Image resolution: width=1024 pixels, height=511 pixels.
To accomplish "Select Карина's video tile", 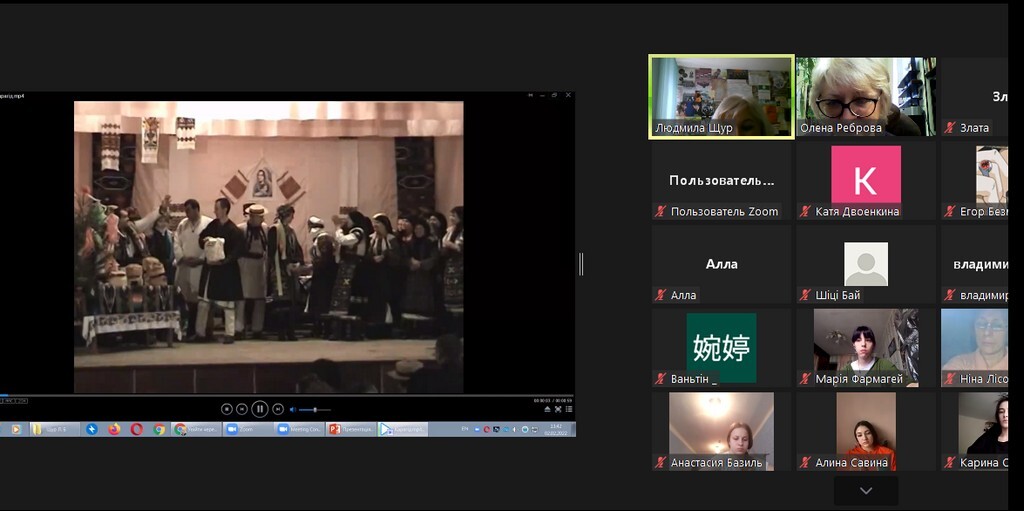I will (x=974, y=431).
